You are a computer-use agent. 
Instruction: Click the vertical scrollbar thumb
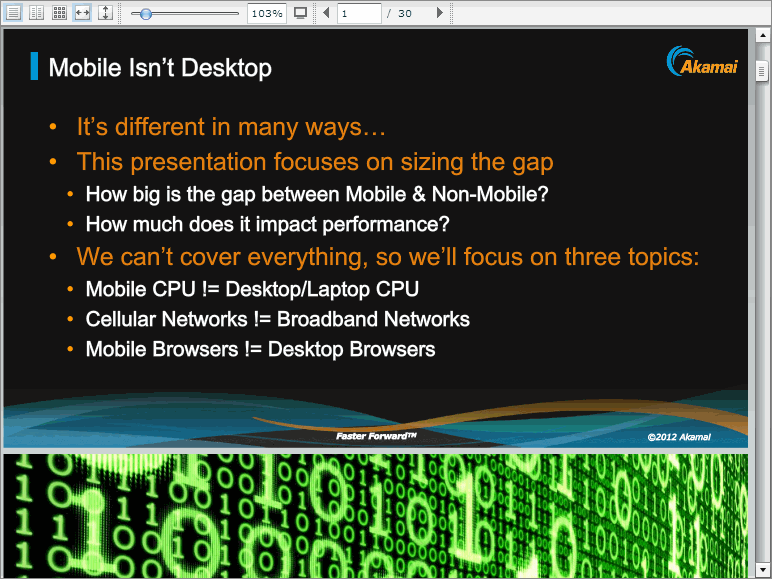point(762,72)
